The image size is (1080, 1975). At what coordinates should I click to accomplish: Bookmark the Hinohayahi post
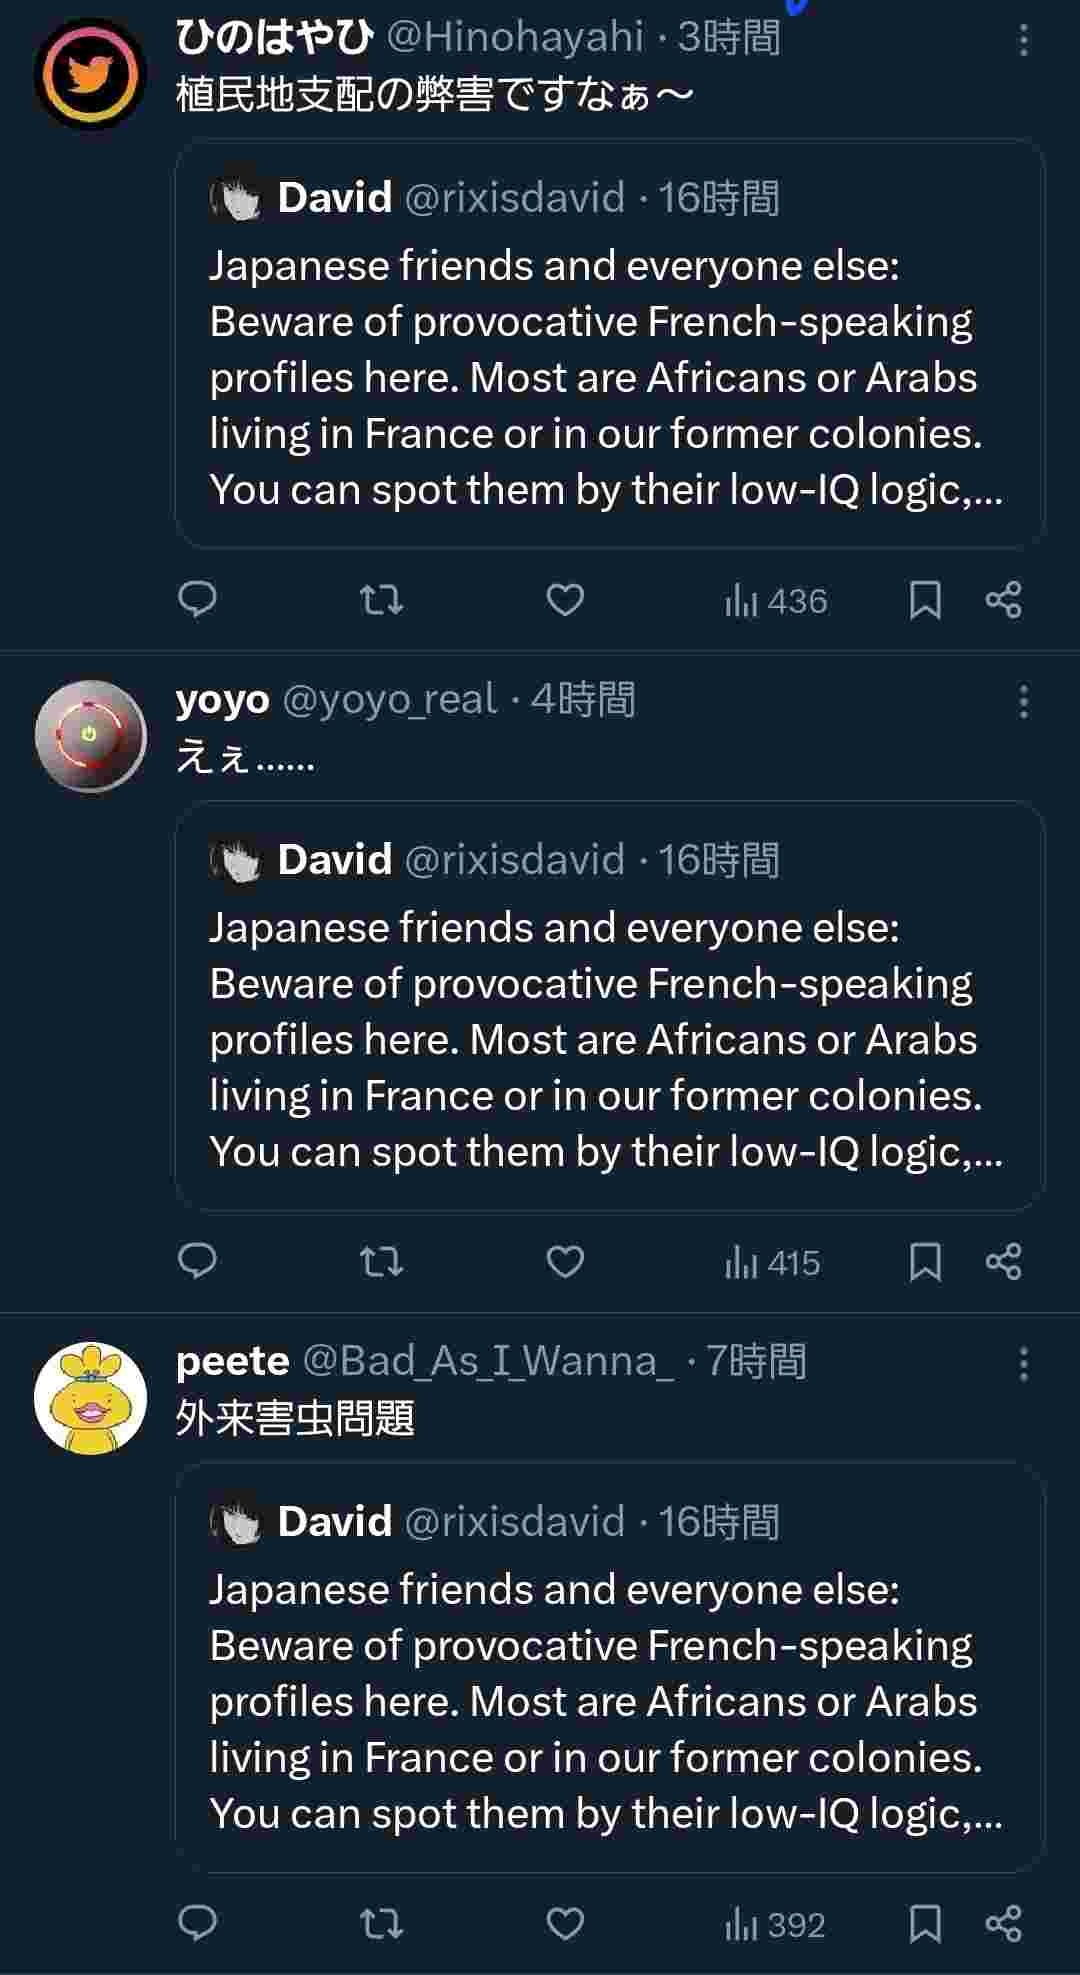pos(925,600)
